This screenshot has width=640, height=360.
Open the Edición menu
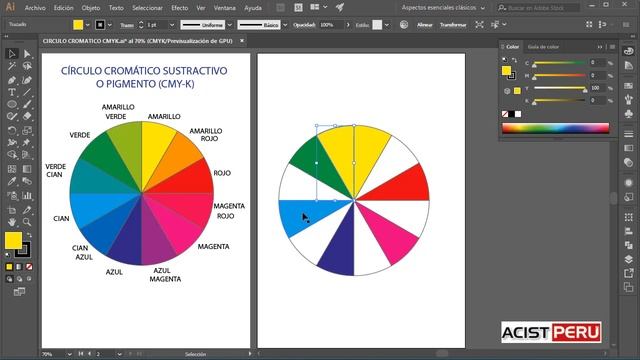64,8
